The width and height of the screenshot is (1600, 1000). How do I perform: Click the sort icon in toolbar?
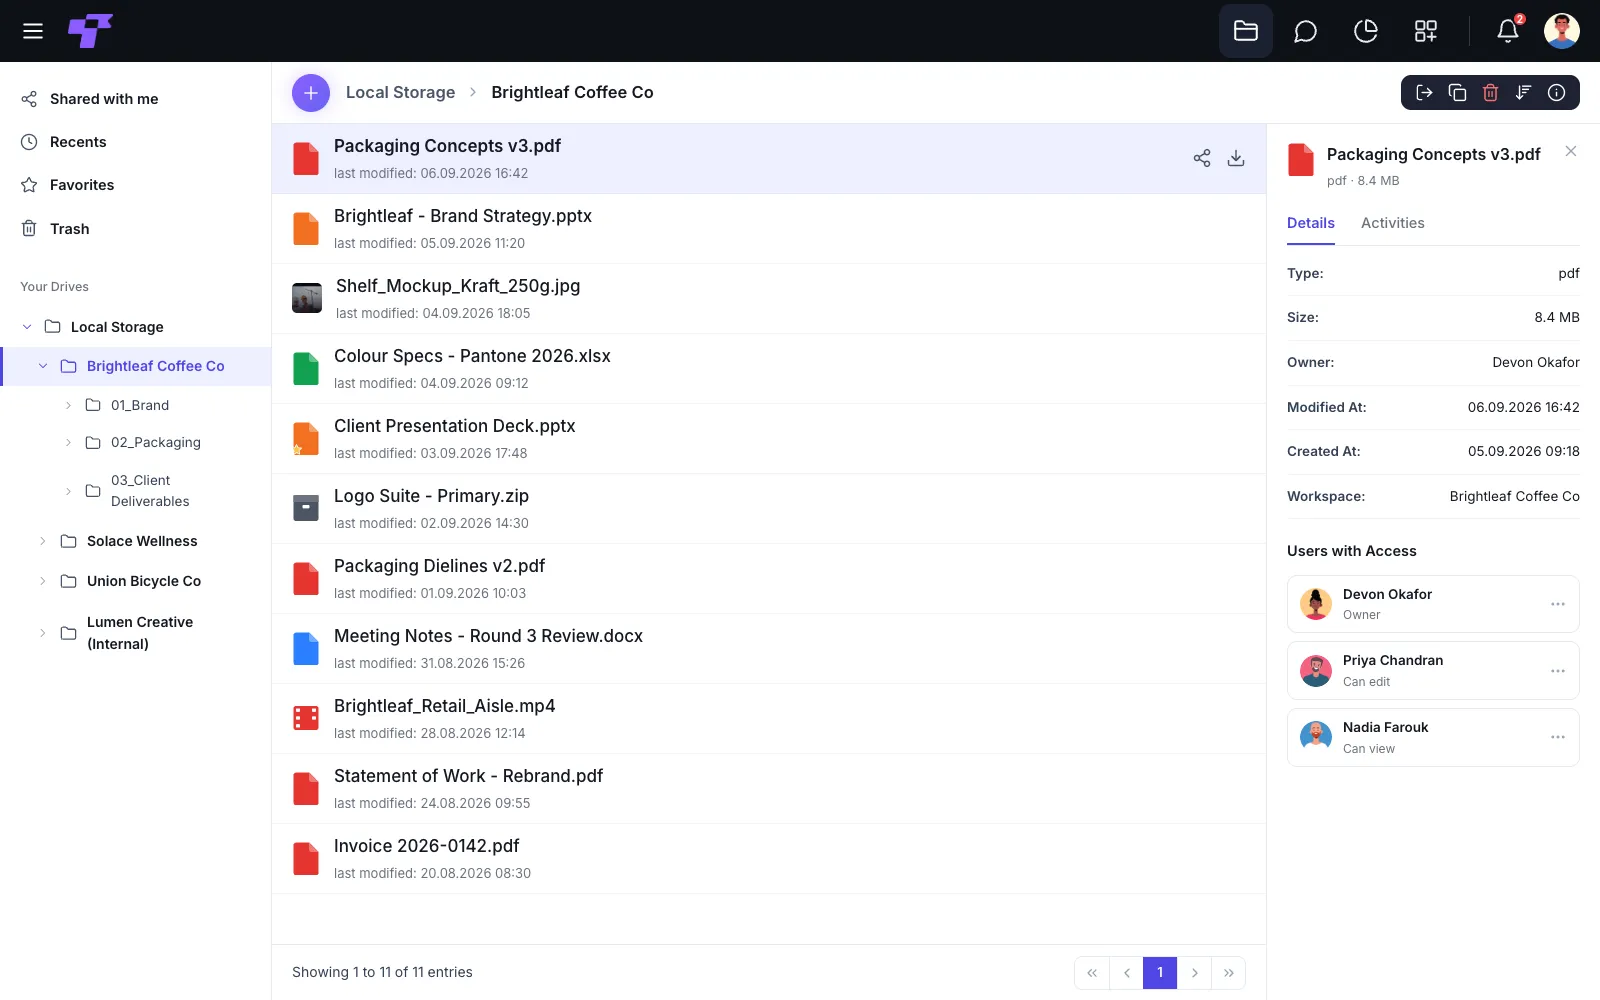coord(1523,93)
